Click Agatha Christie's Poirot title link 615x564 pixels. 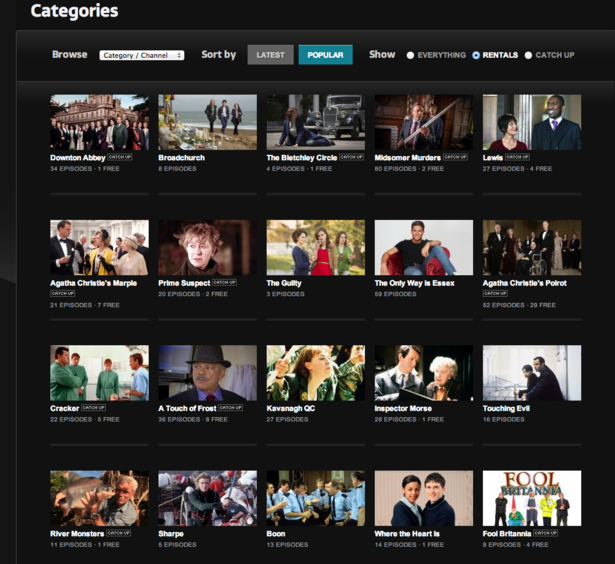pos(525,283)
